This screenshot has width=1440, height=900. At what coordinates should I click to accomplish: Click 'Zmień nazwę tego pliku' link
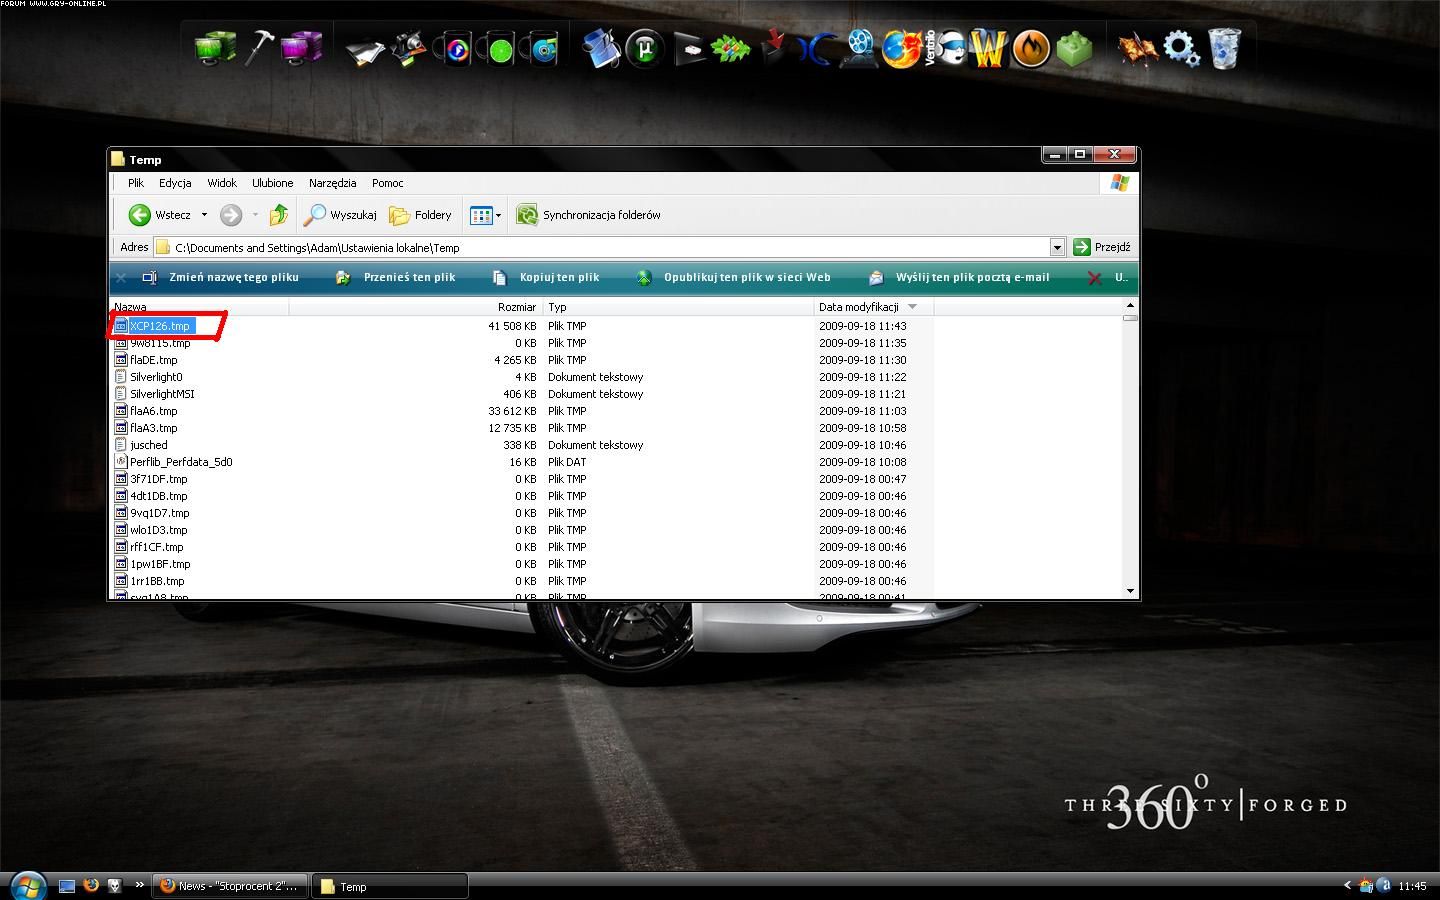234,277
